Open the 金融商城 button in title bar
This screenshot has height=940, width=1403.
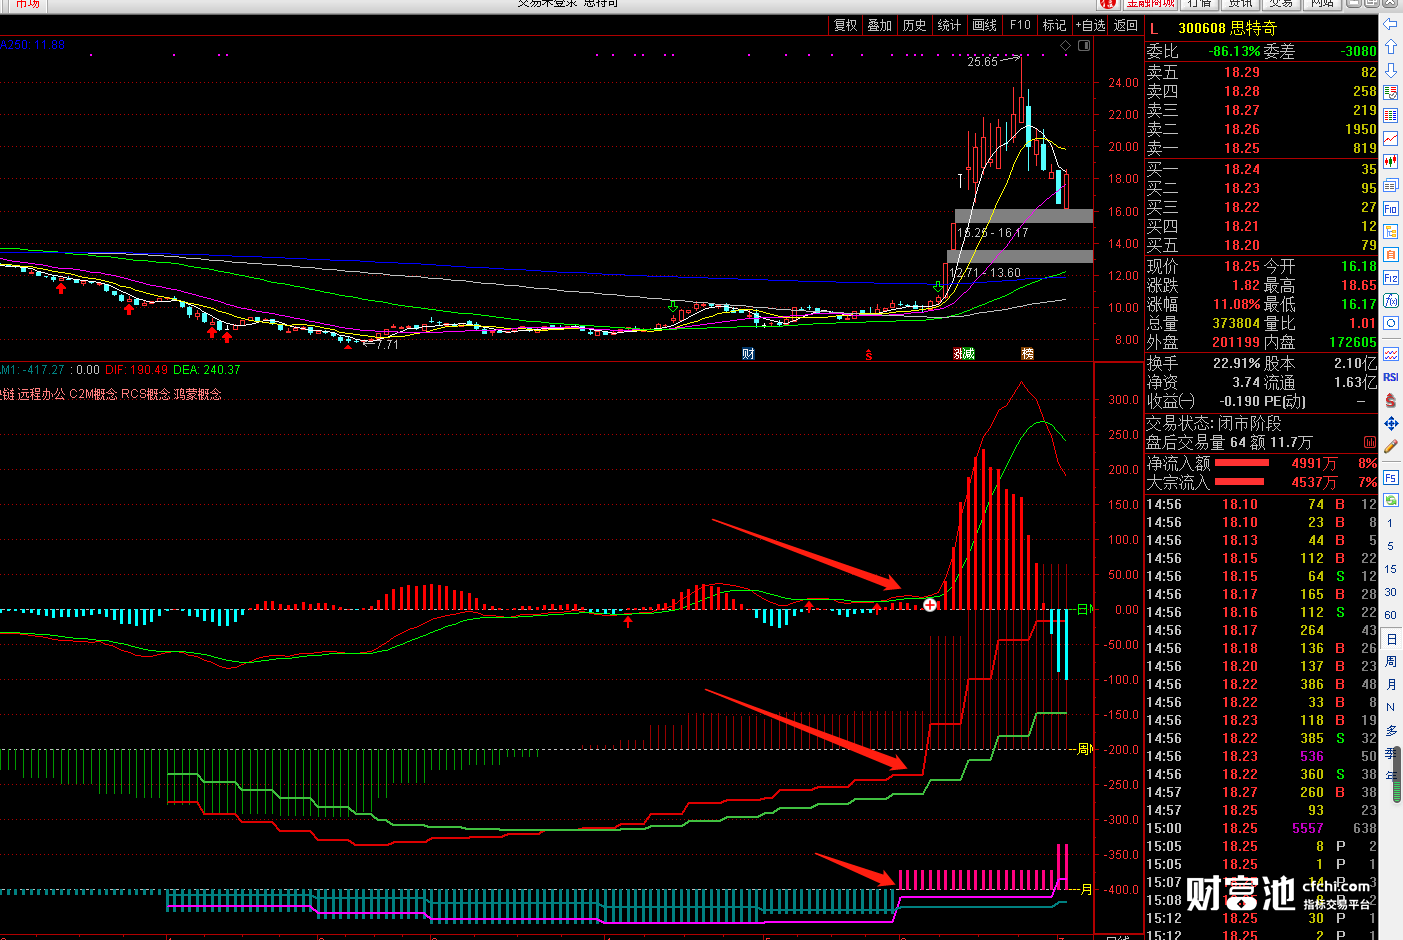[1150, 4]
